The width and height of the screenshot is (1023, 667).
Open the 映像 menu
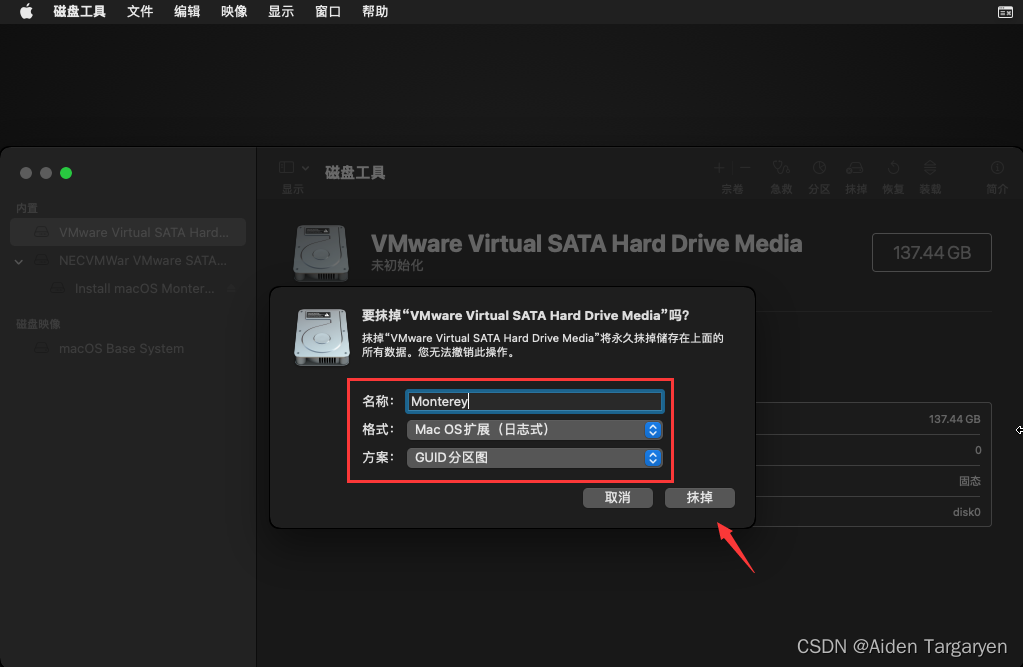tap(234, 12)
